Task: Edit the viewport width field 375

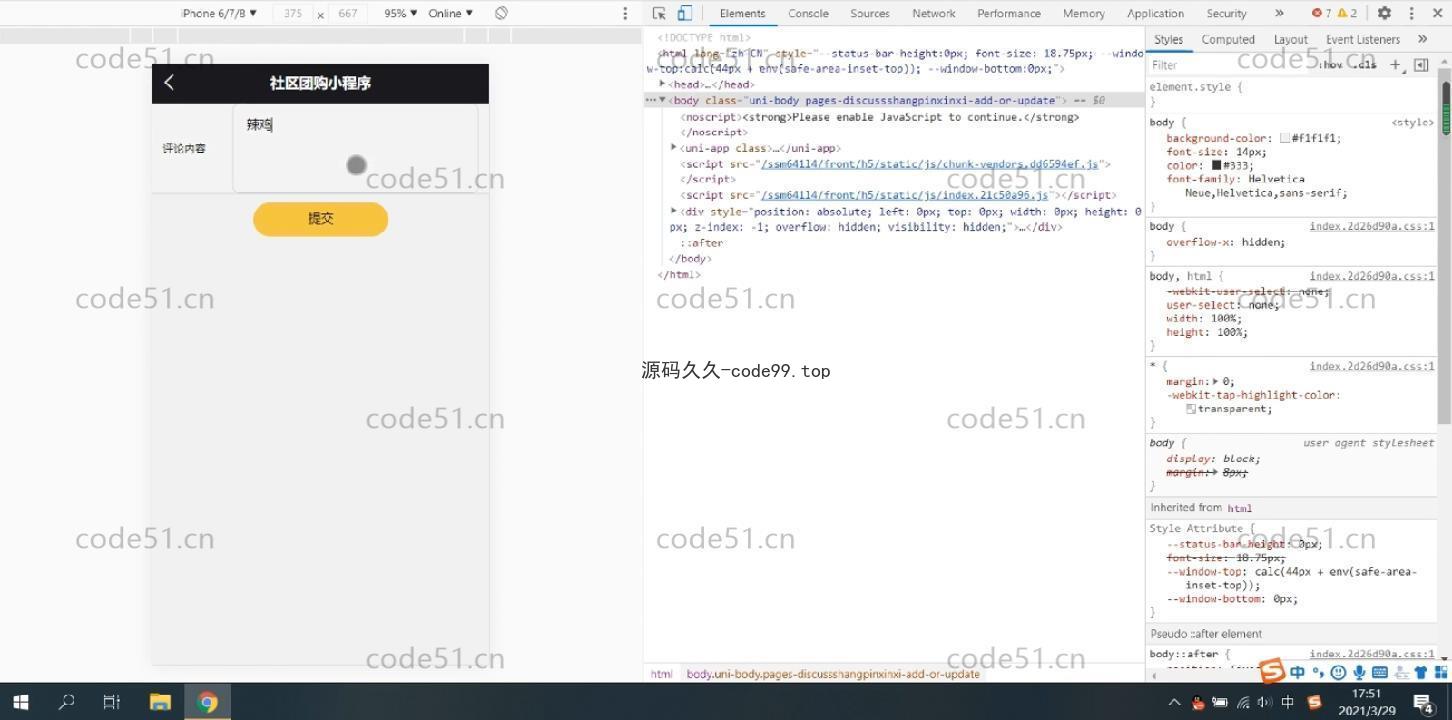Action: (293, 13)
